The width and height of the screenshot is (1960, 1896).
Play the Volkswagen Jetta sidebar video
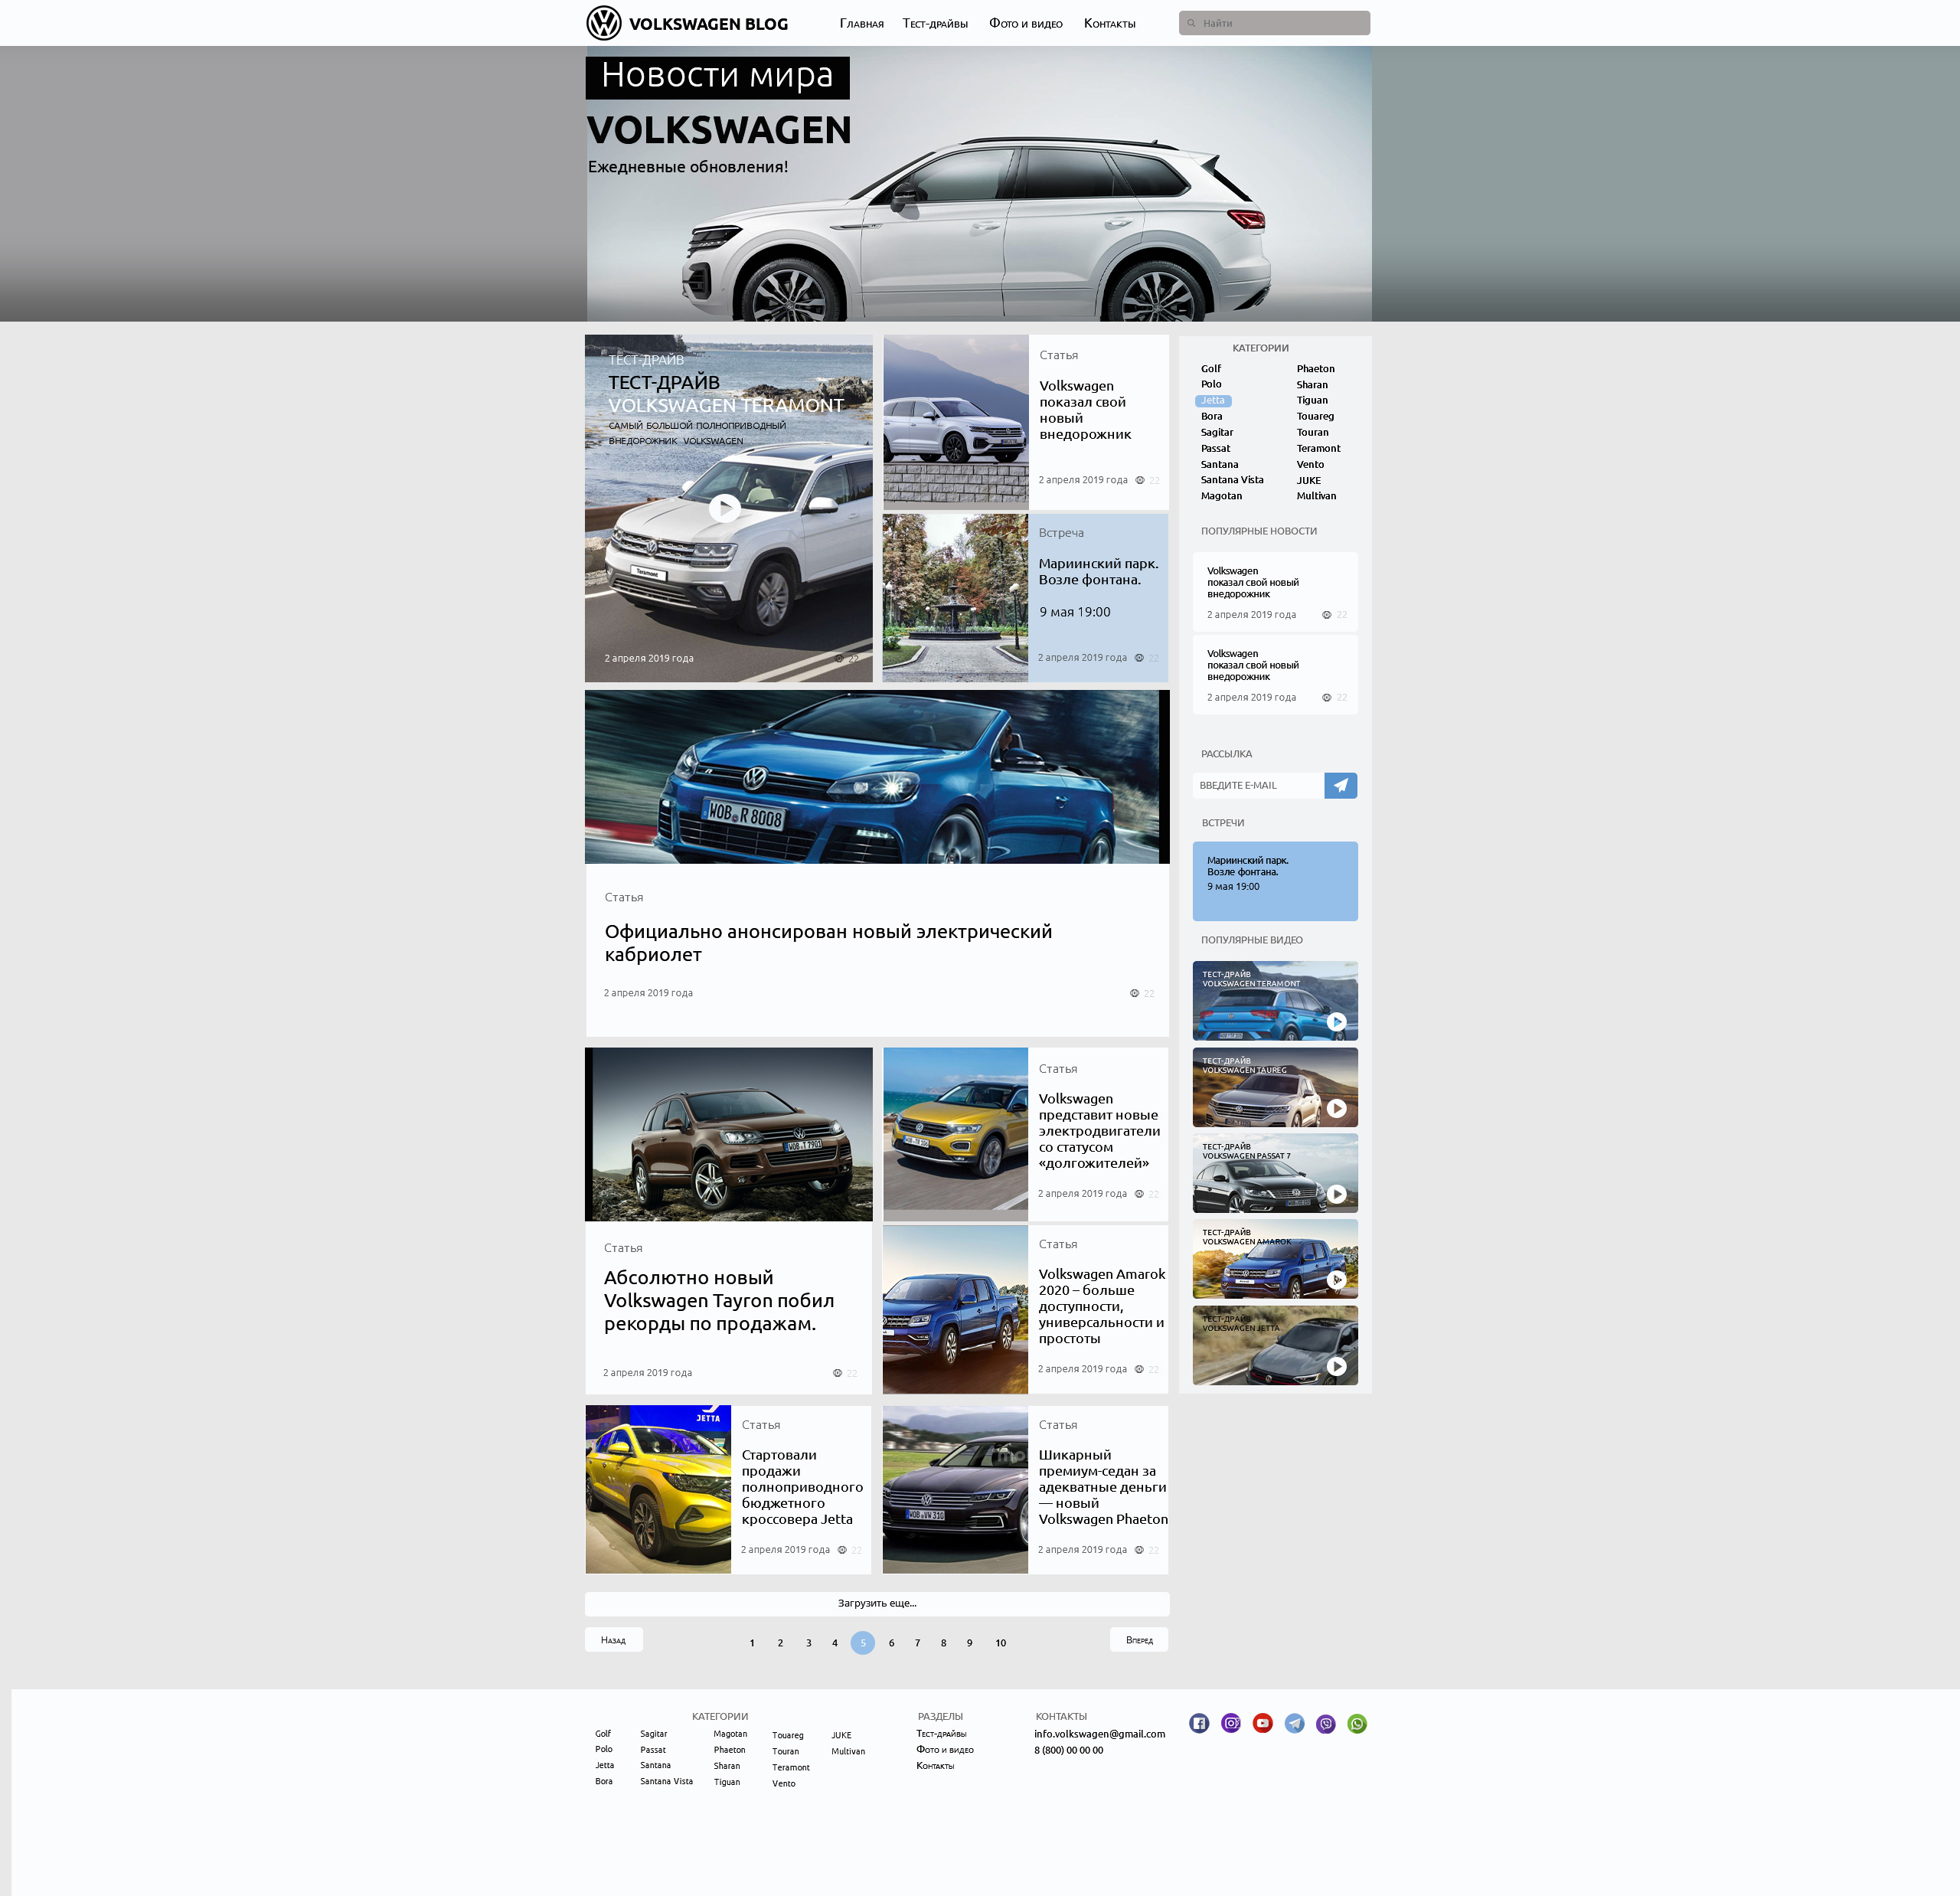point(1336,1366)
